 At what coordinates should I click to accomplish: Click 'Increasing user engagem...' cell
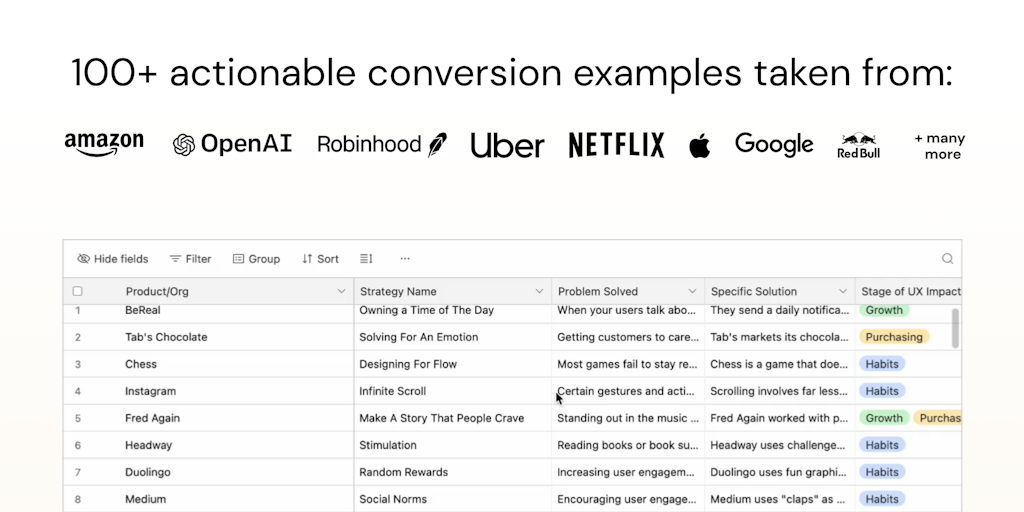[628, 472]
